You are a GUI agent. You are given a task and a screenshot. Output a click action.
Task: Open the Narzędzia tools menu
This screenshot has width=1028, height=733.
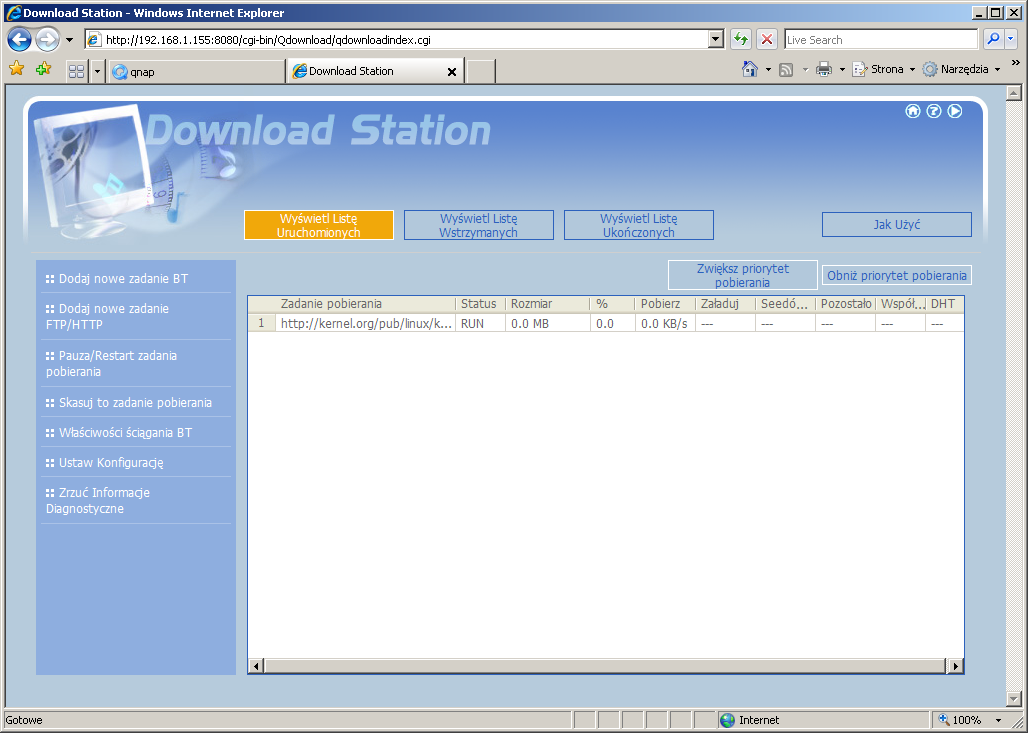point(961,69)
